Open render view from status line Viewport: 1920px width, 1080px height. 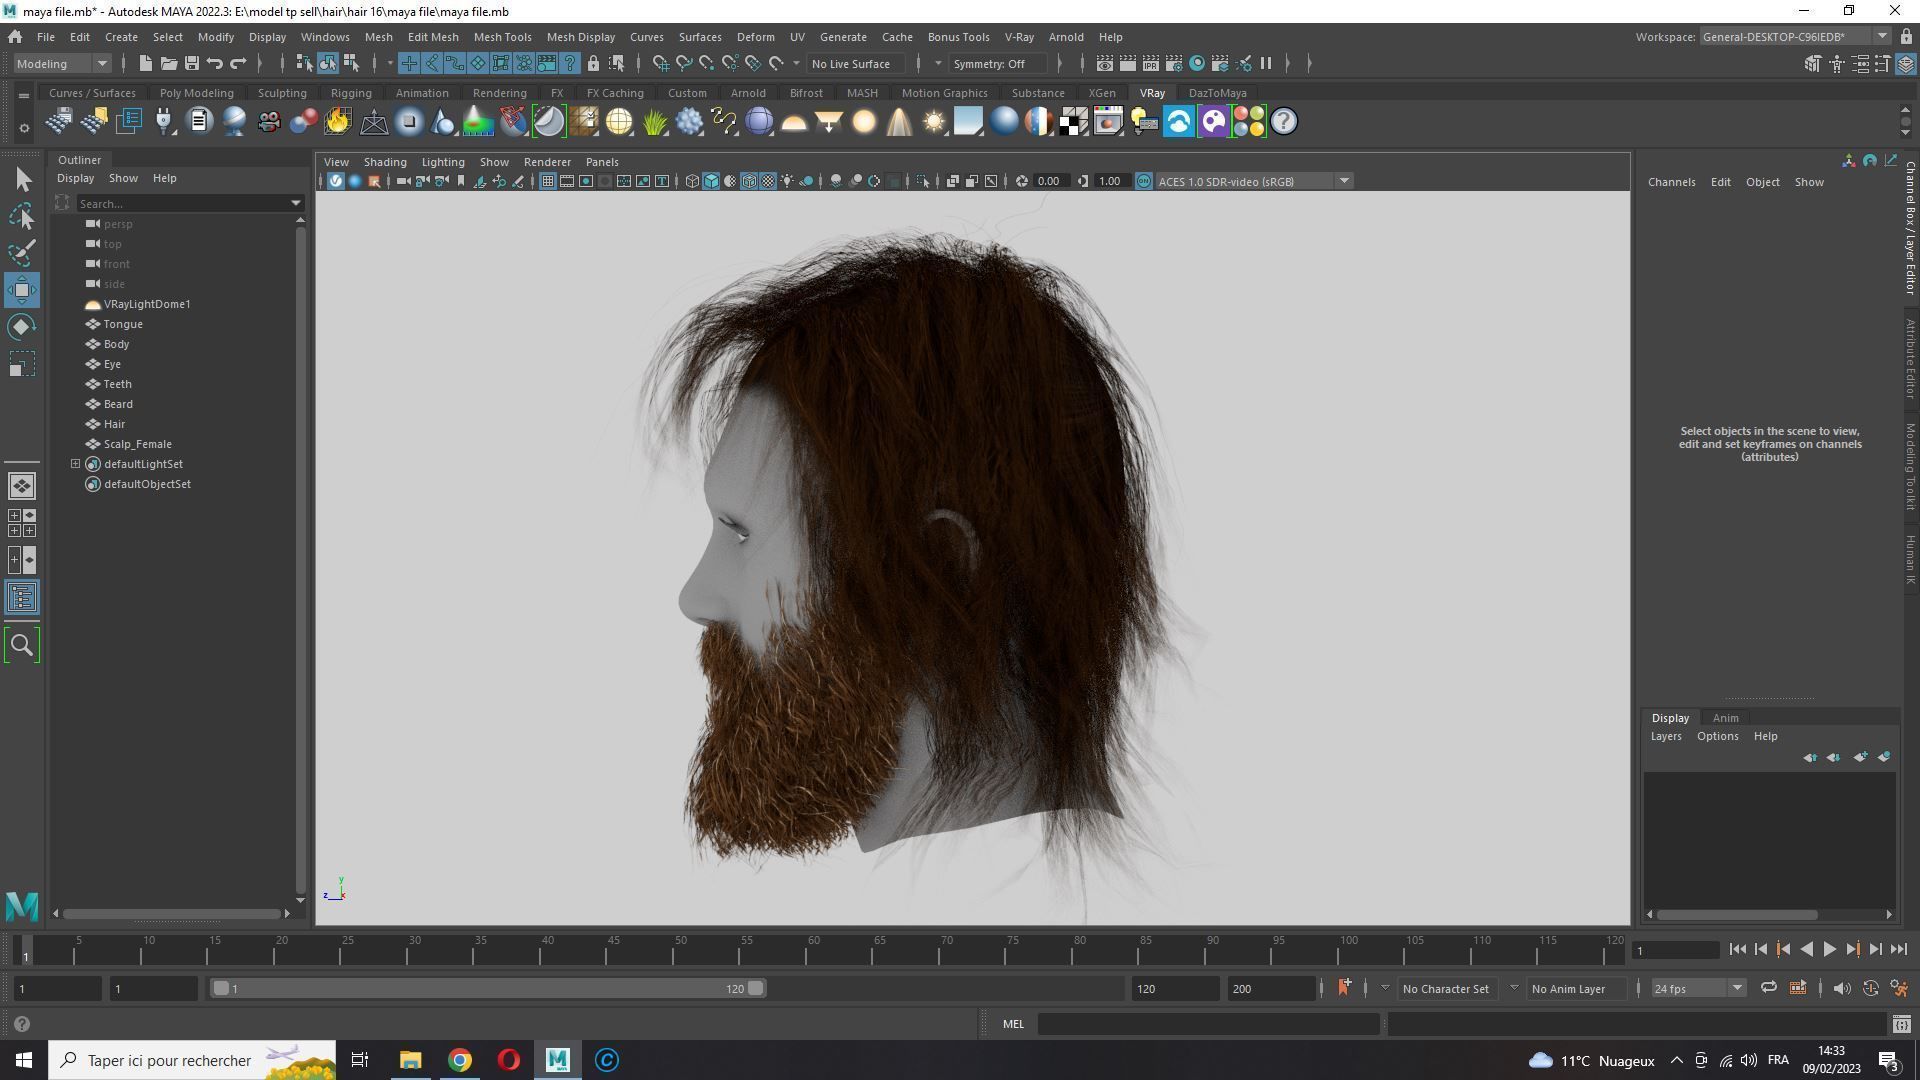point(1105,64)
